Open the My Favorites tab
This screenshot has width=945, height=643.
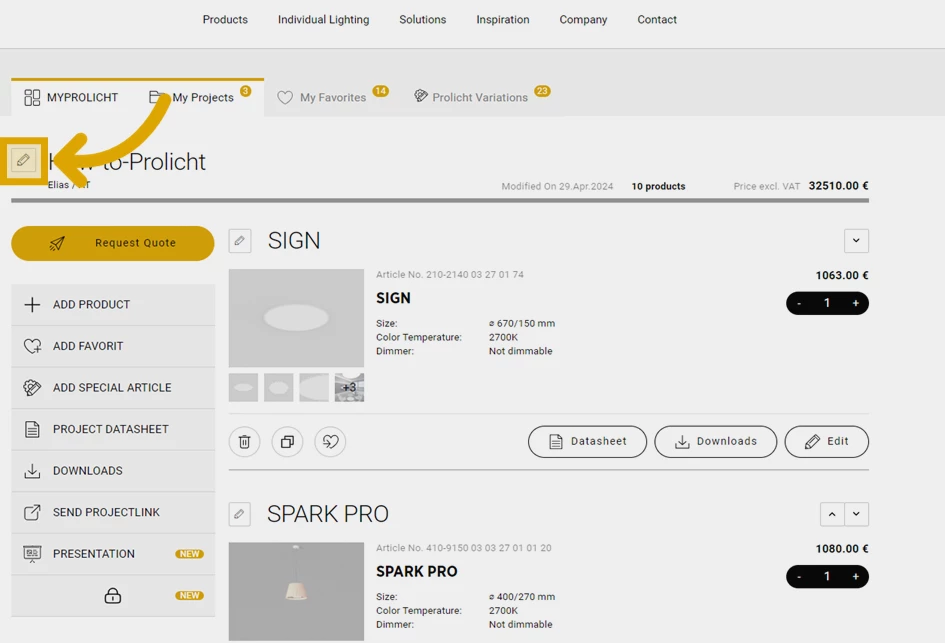coord(332,98)
